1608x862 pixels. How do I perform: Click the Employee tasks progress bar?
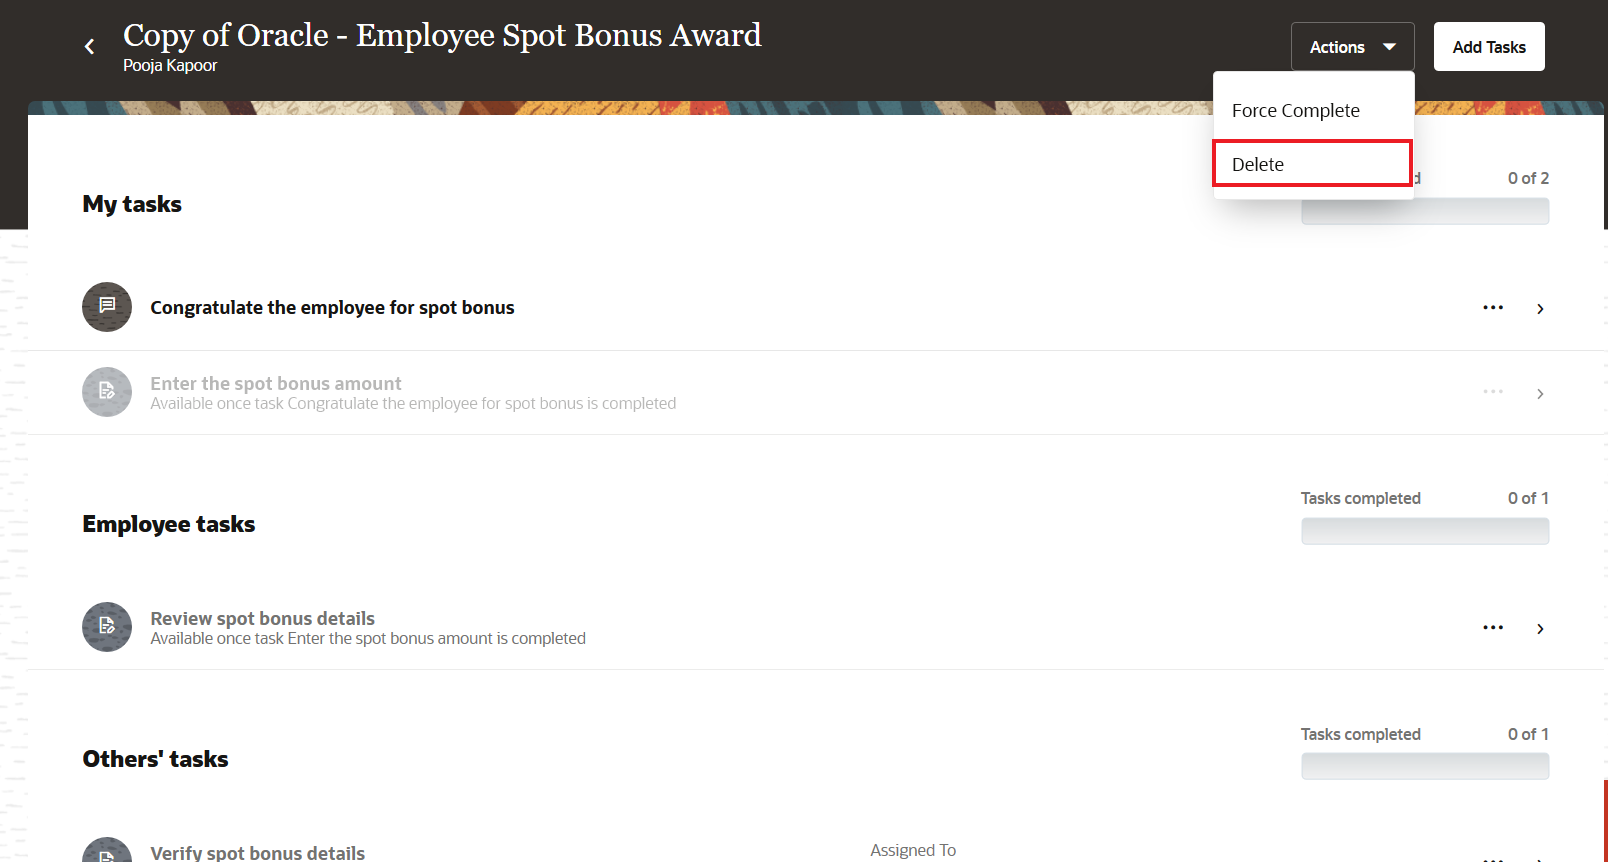1425,531
